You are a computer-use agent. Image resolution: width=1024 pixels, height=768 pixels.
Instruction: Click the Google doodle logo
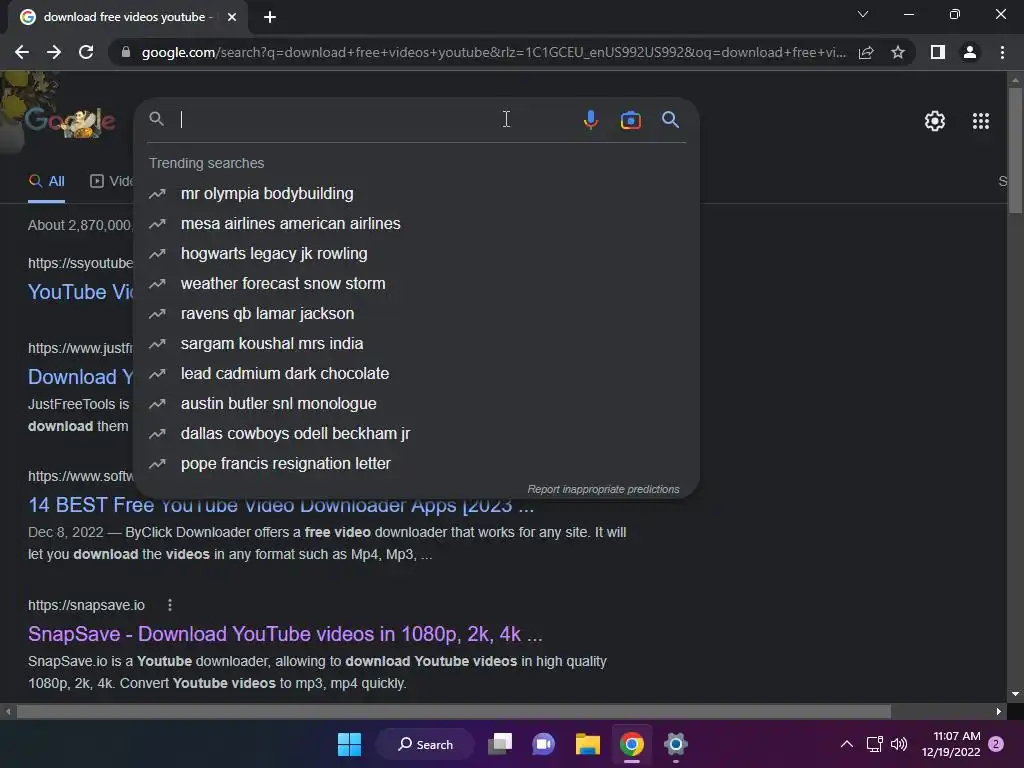click(x=71, y=121)
